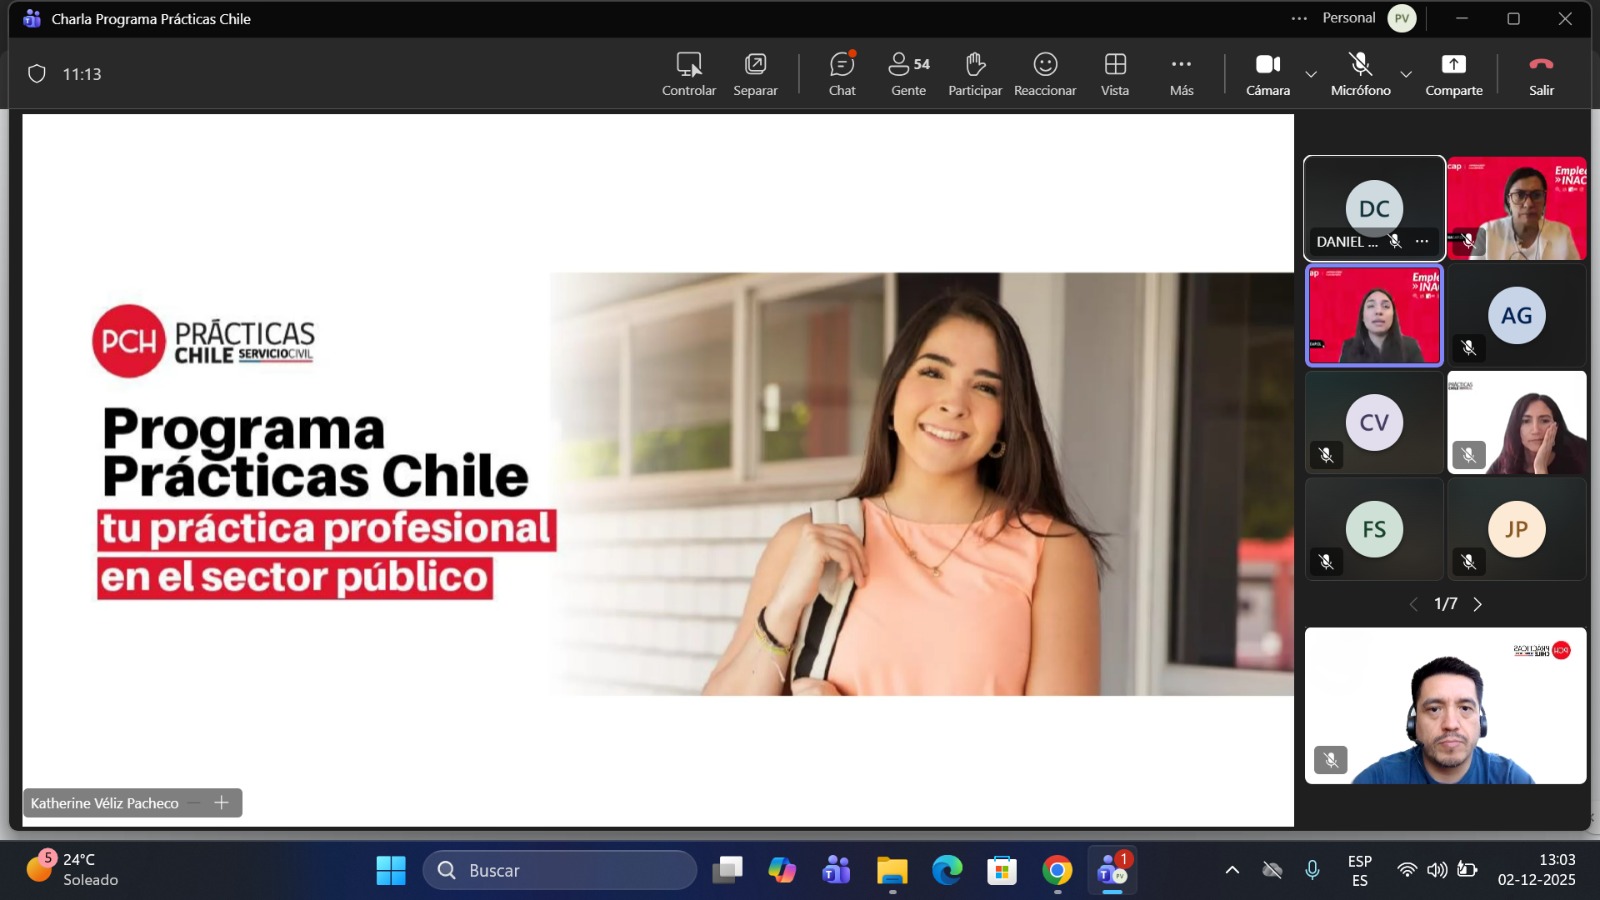Open the Chat panel
The height and width of the screenshot is (900, 1600).
point(842,74)
